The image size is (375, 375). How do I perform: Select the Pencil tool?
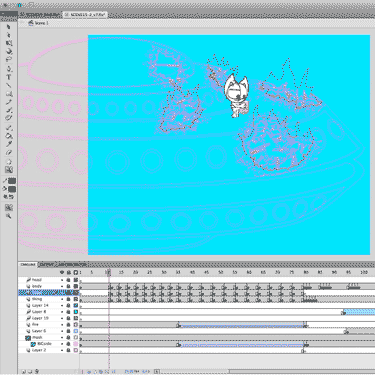pyautogui.click(x=9, y=102)
